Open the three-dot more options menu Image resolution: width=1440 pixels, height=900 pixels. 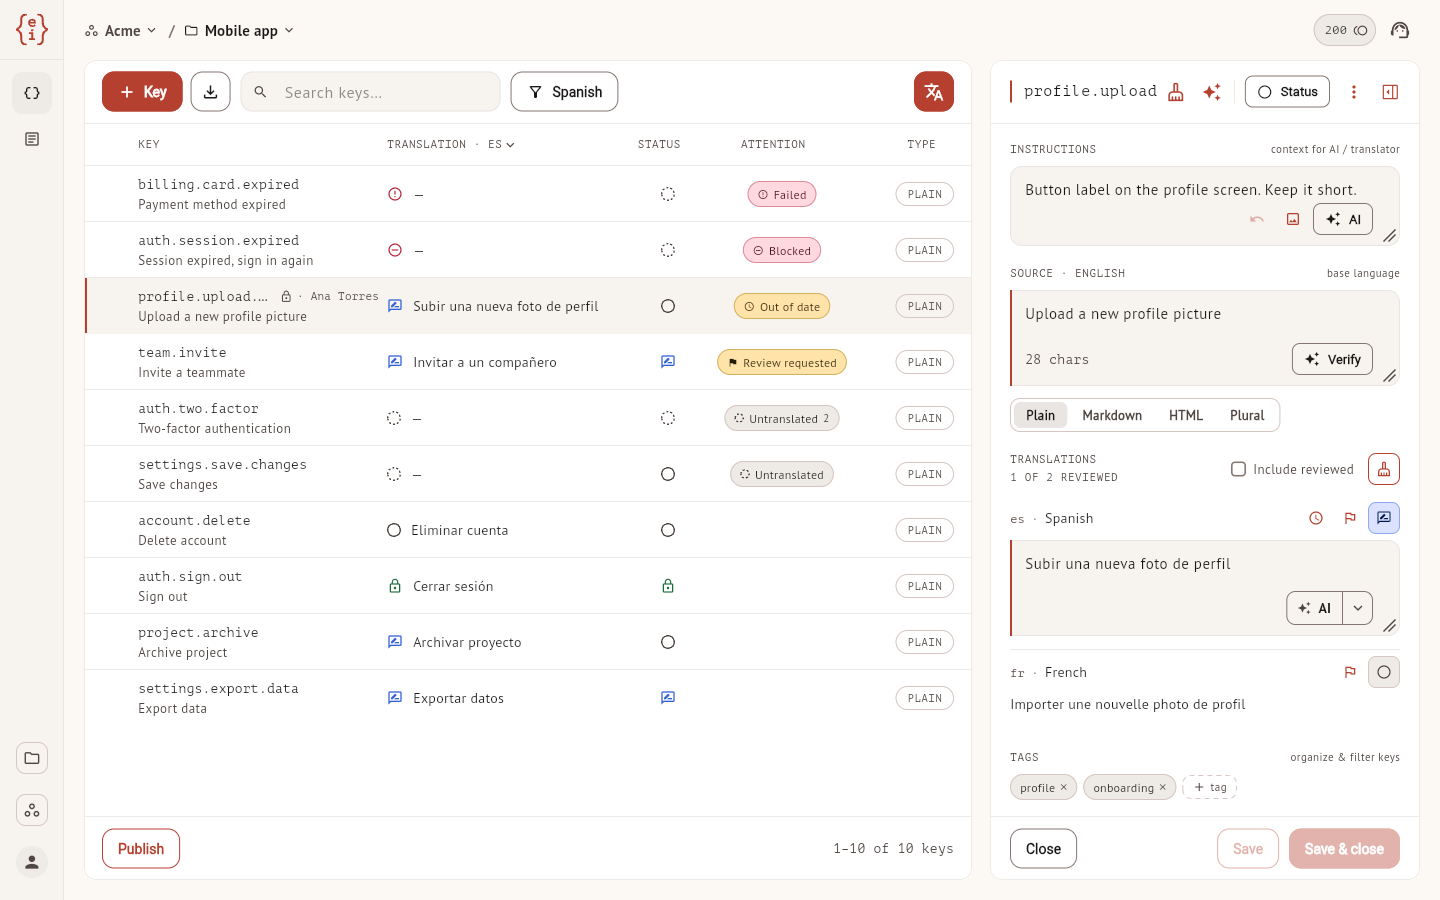click(1354, 92)
